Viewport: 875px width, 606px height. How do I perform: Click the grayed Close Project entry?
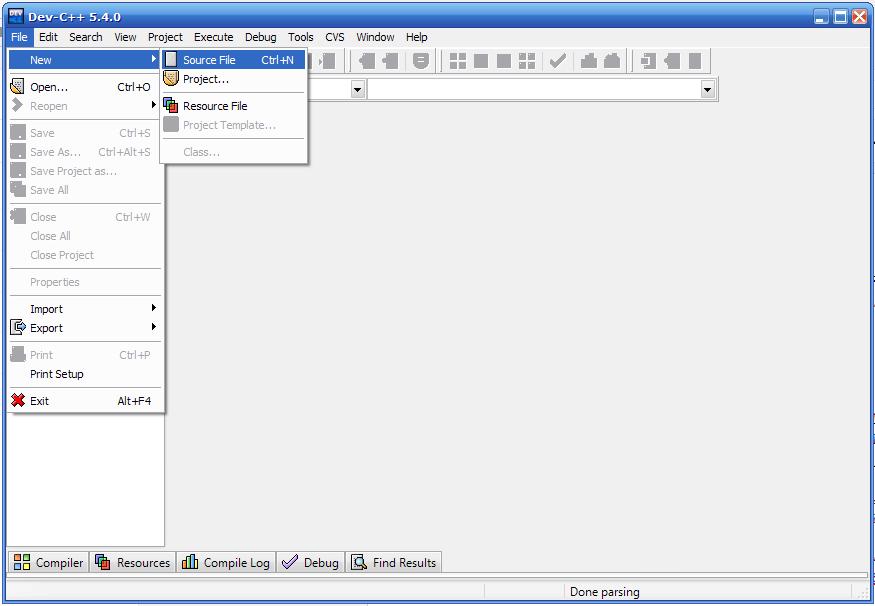(x=85, y=255)
